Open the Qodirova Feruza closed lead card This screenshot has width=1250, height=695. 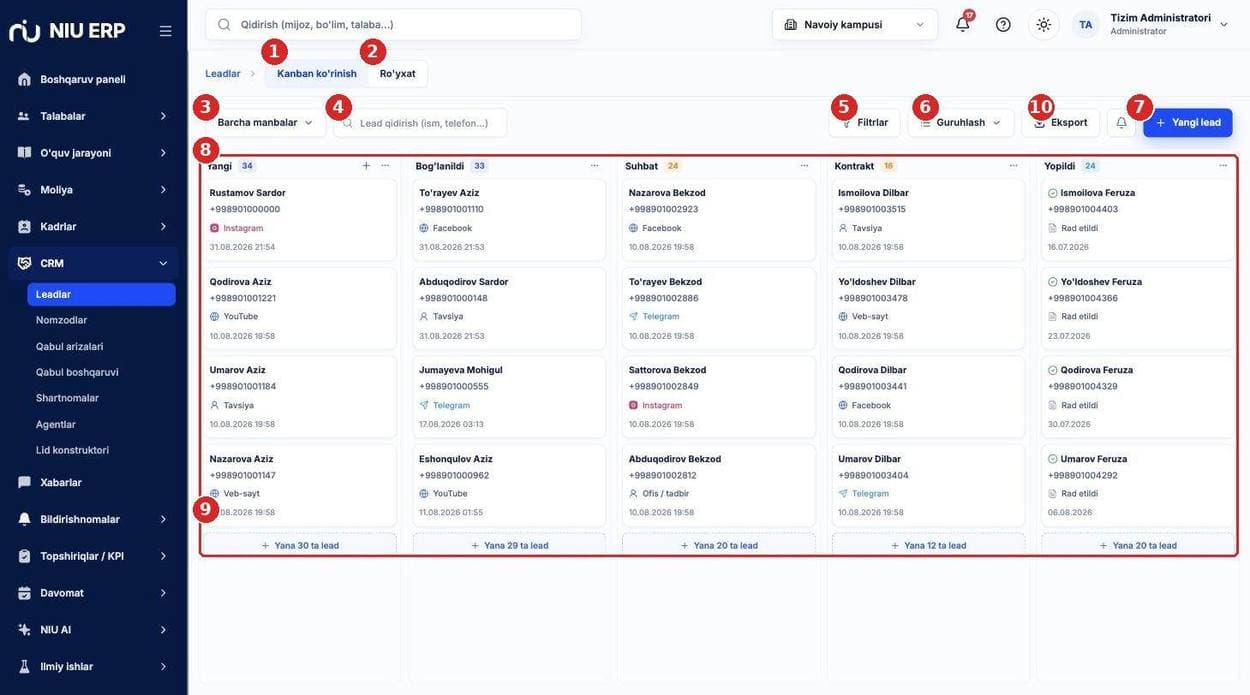1138,397
